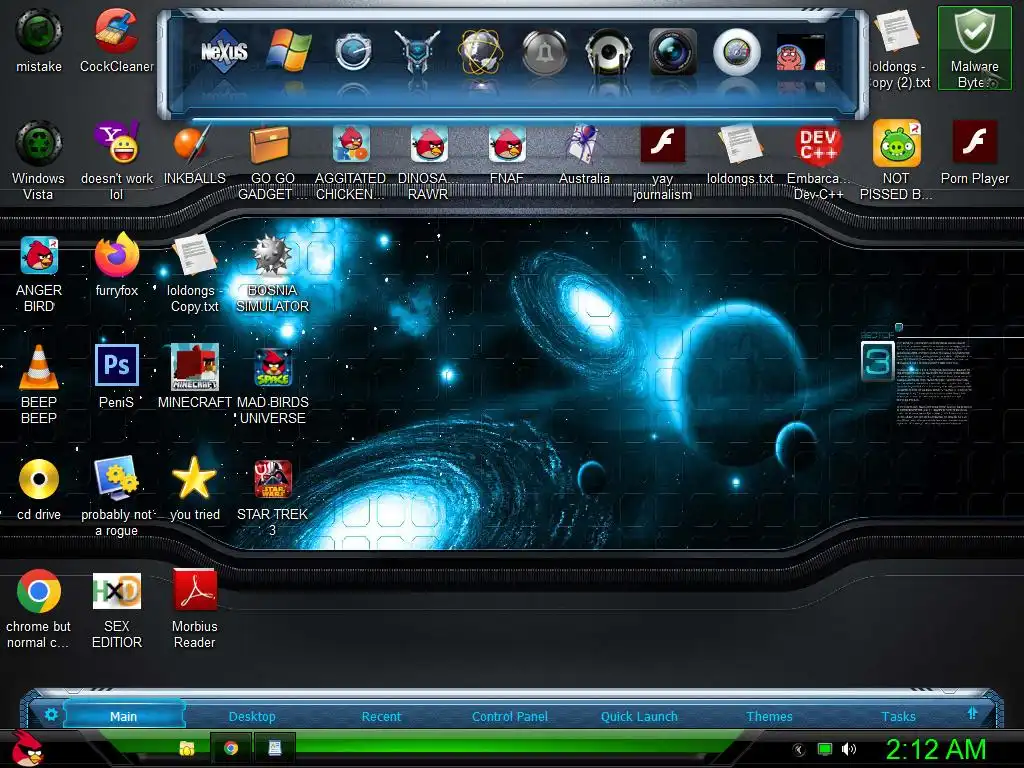Launch STAR TREK 3 icon
The image size is (1024, 768).
[x=272, y=498]
